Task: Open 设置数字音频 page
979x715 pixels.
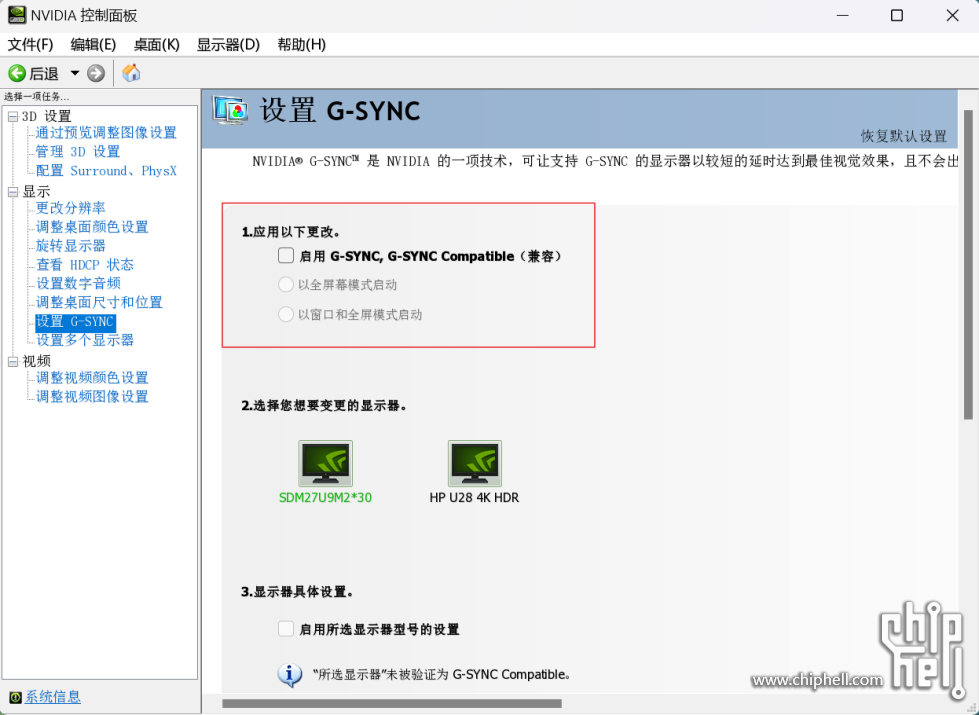Action: pyautogui.click(x=78, y=284)
